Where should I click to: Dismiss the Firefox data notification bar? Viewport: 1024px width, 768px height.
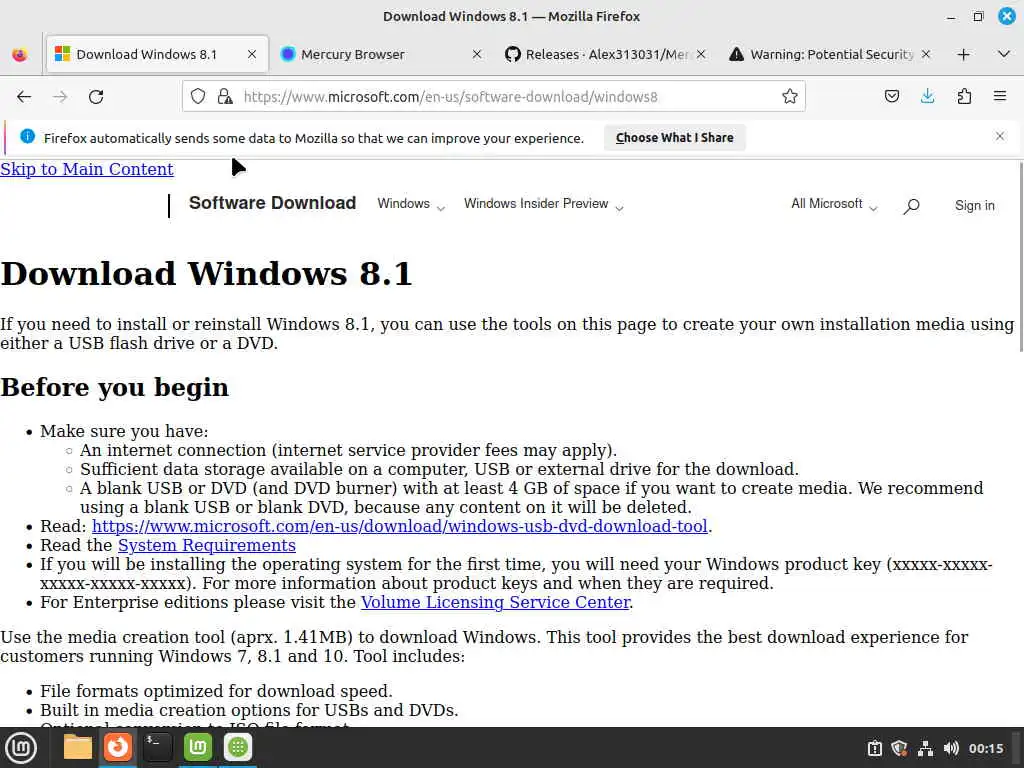click(x=1000, y=136)
